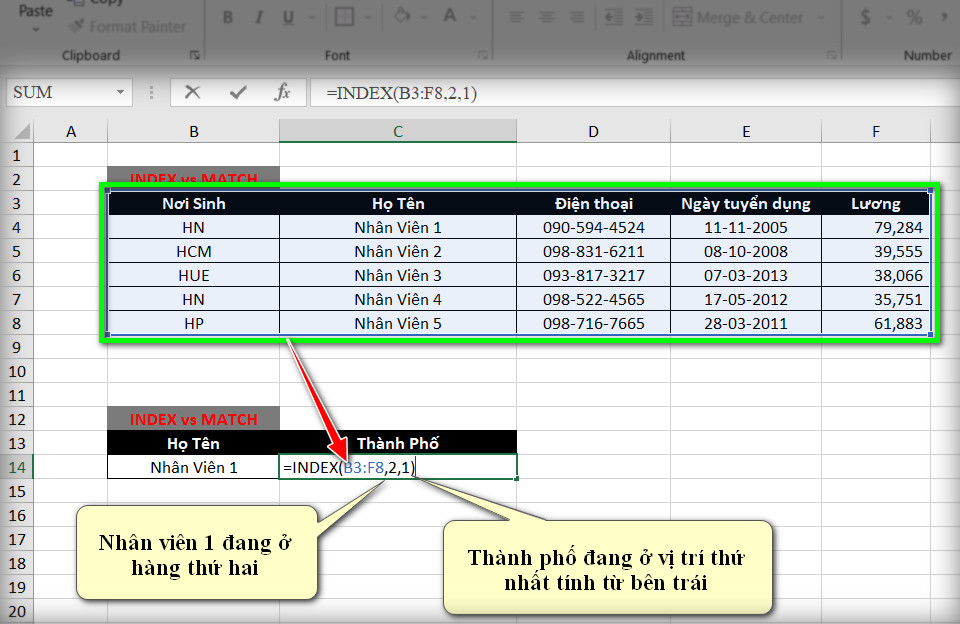The image size is (960, 624).
Task: Toggle Italic formatting in ribbon
Action: coord(259,17)
